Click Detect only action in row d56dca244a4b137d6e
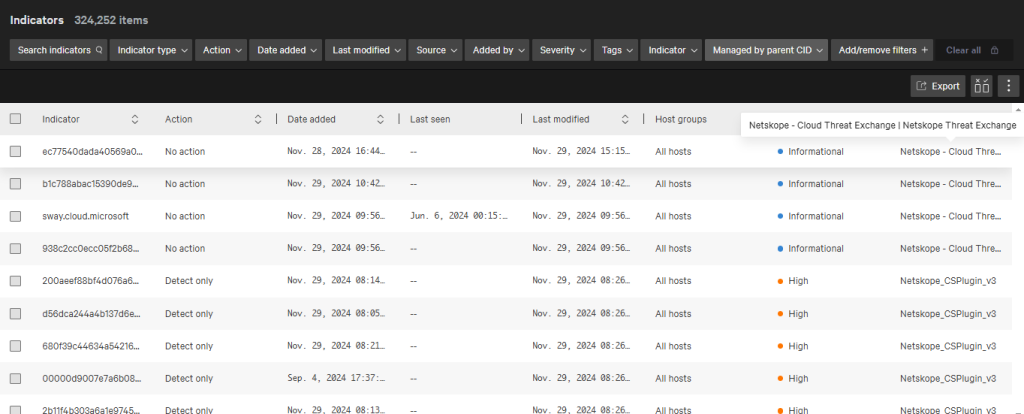This screenshot has height=414, width=1024. tap(189, 313)
